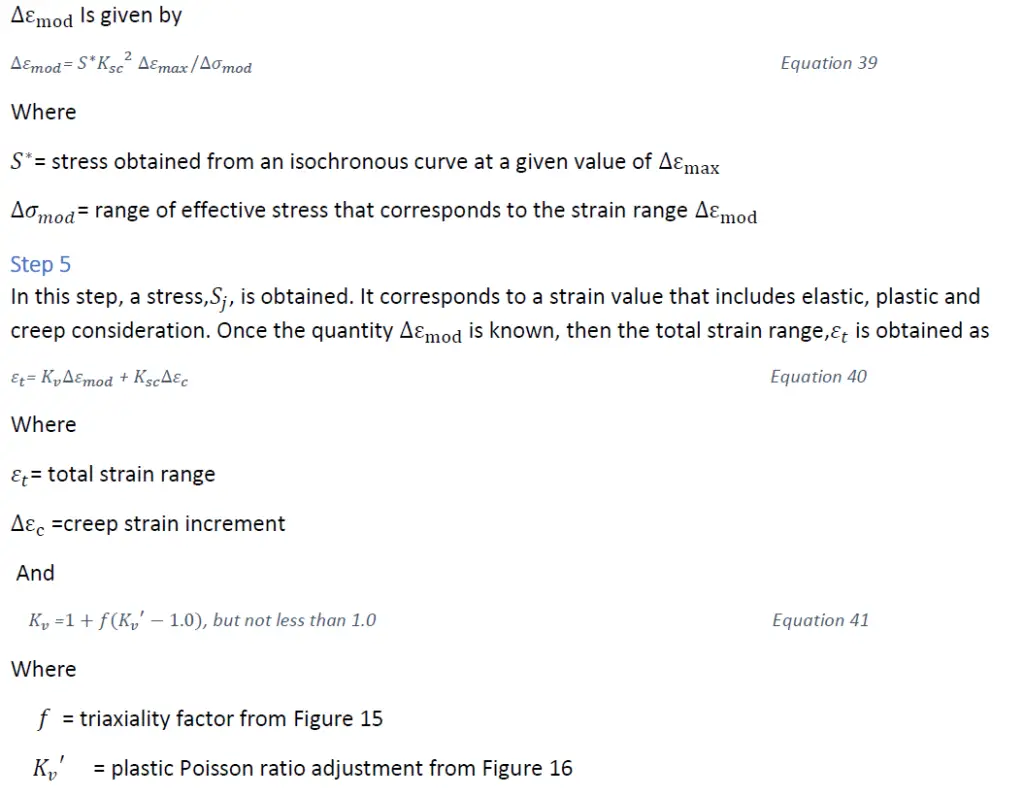Click the Δσmod definition line

(x=384, y=212)
